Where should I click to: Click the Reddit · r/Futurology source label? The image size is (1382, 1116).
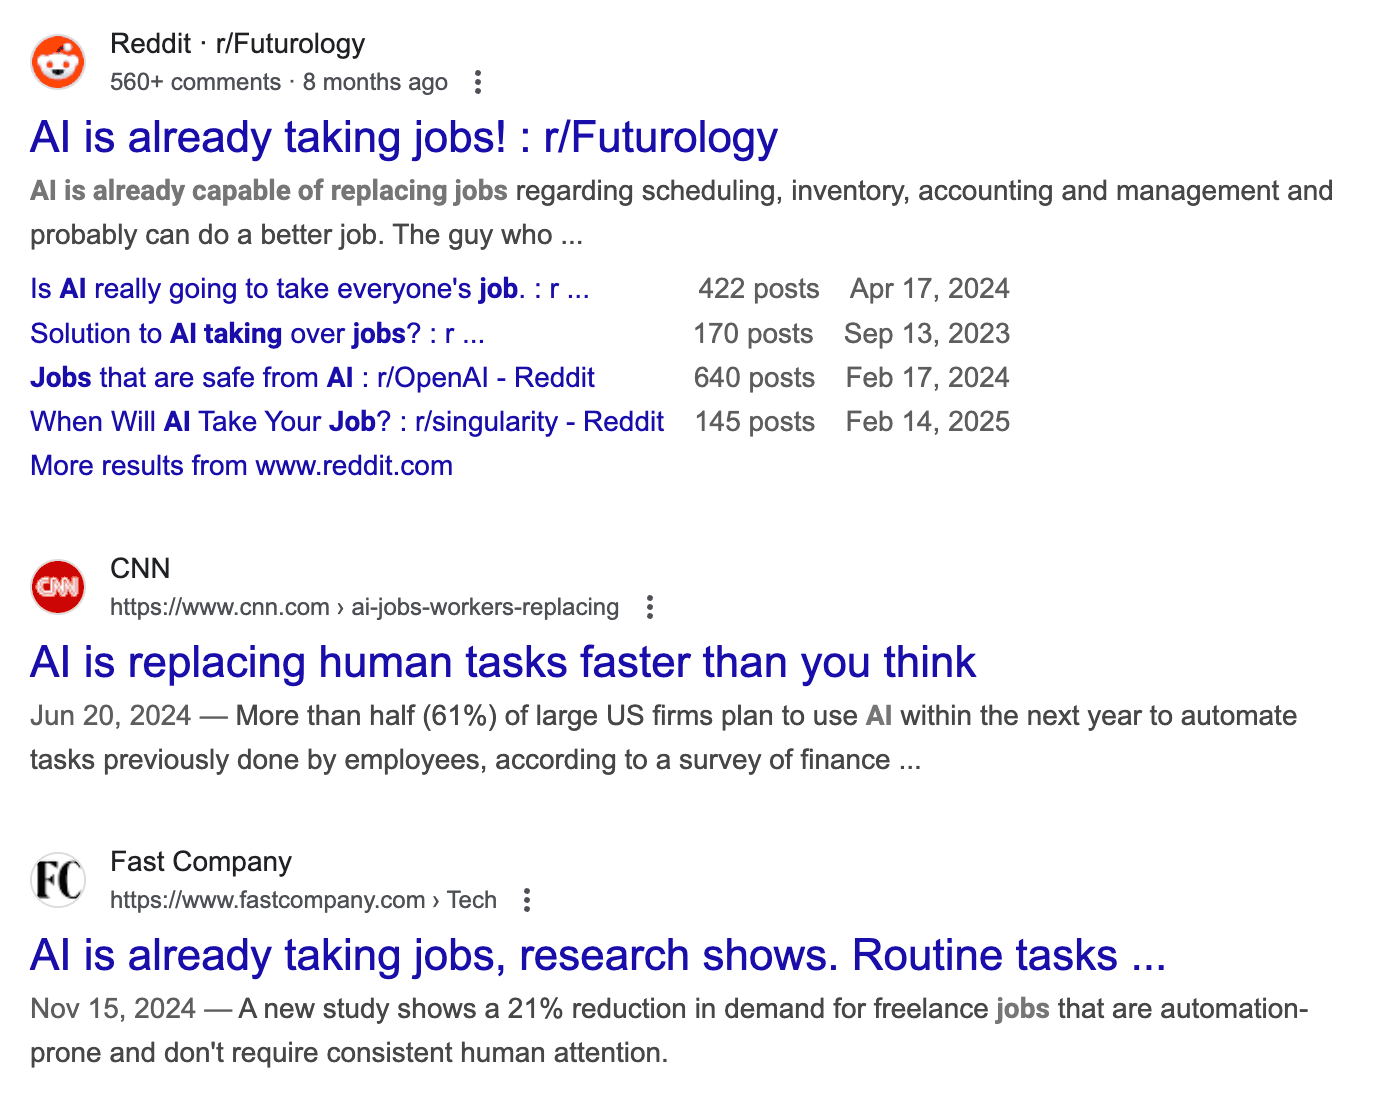(237, 44)
